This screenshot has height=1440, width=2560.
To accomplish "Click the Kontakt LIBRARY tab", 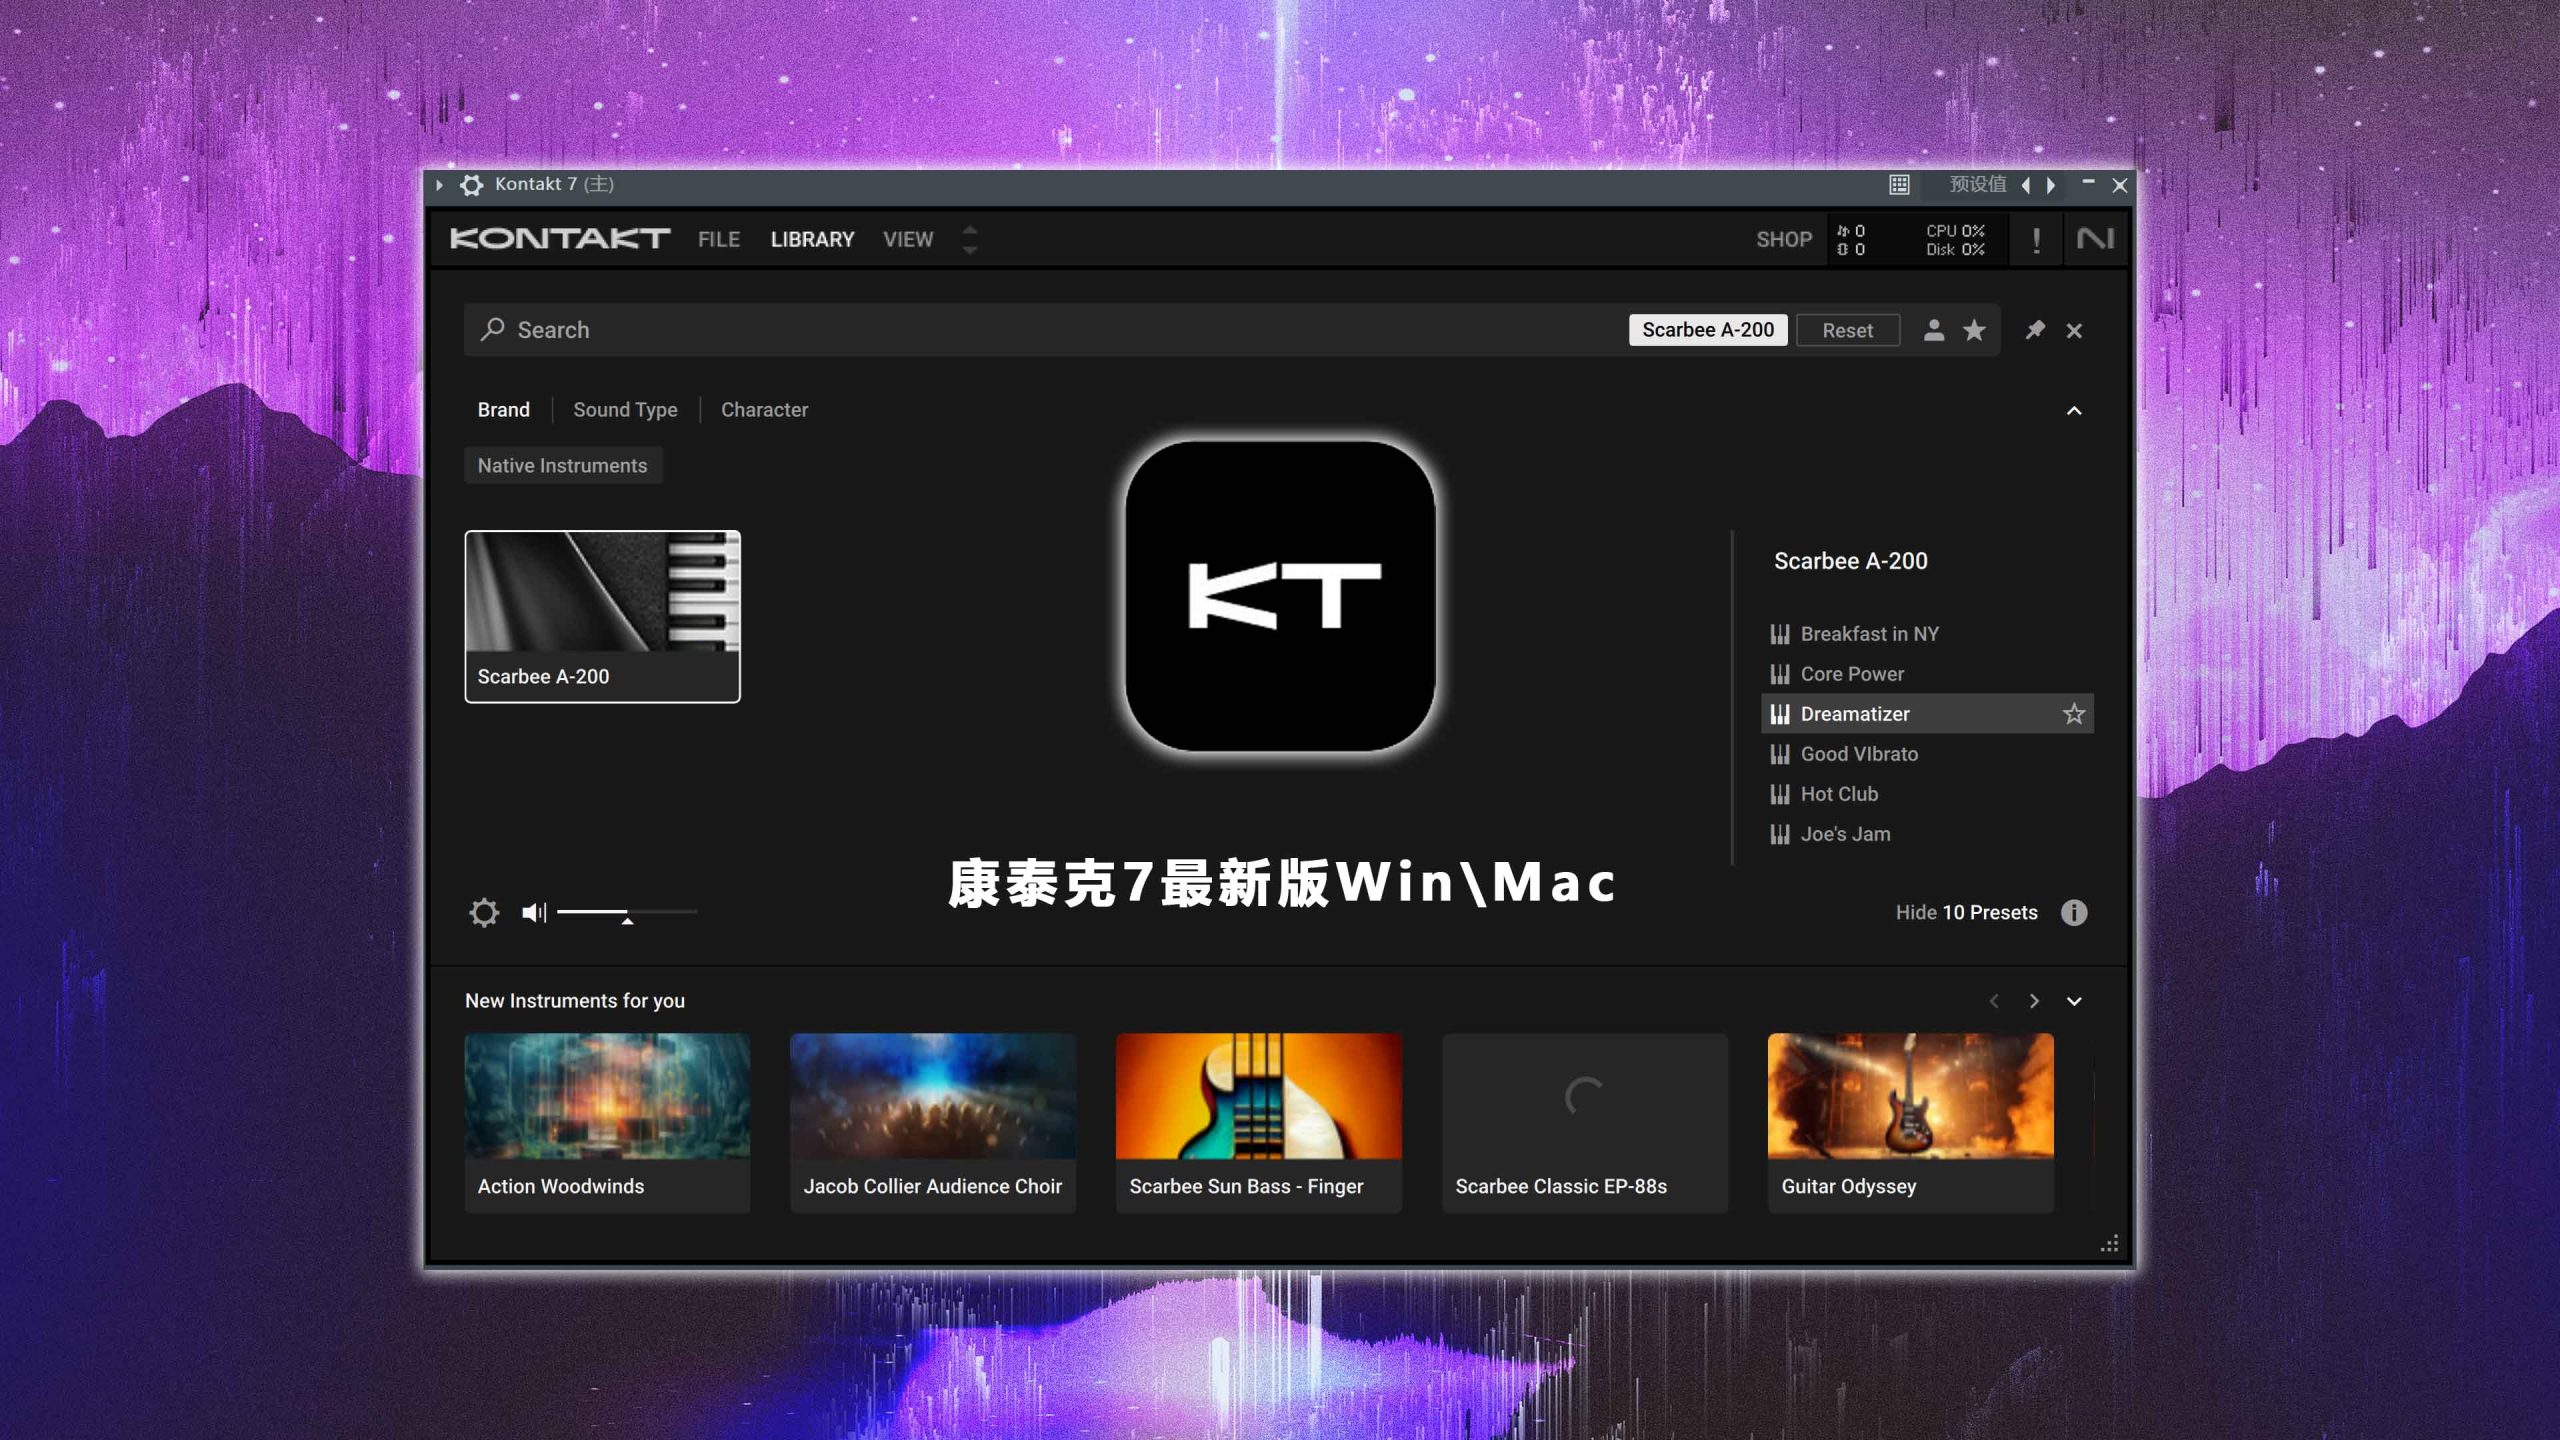I will coord(811,239).
